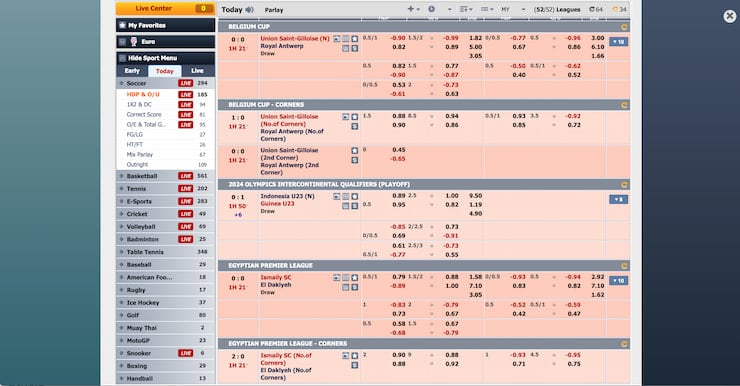Open the (52/52) Leagues filter

click(557, 9)
